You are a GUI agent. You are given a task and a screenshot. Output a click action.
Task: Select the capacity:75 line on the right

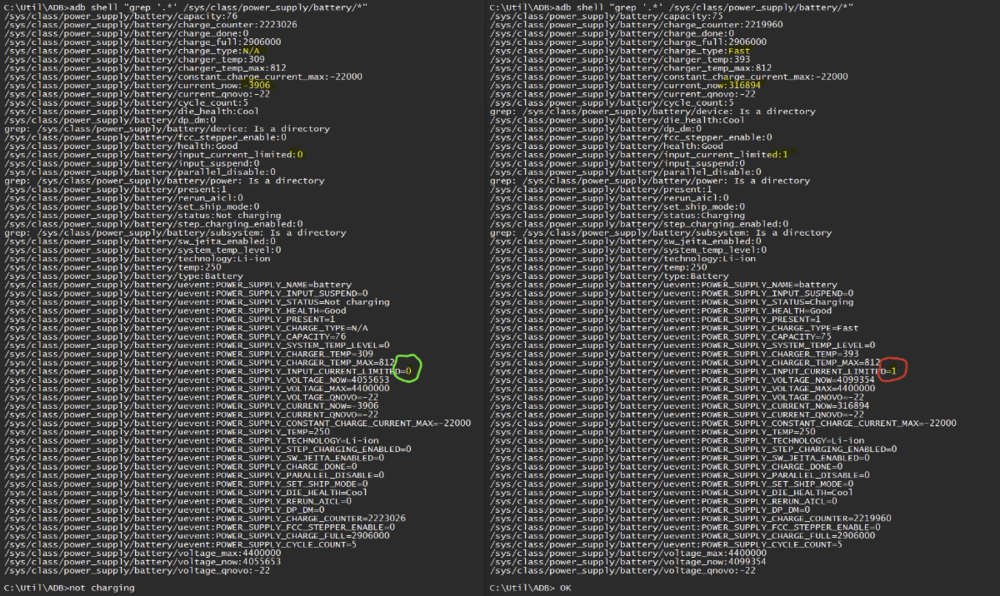[x=608, y=16]
